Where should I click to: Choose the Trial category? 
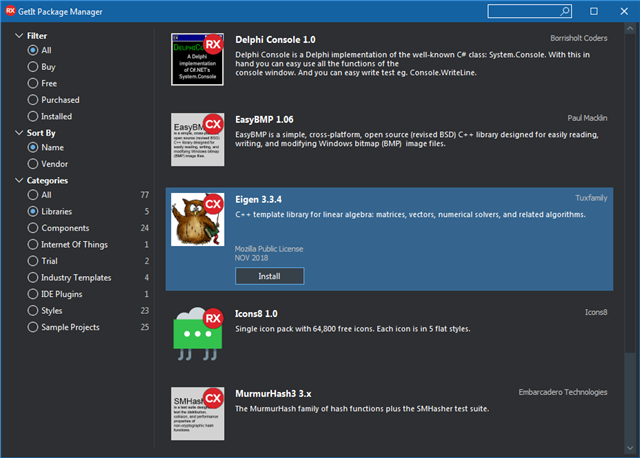(42, 261)
